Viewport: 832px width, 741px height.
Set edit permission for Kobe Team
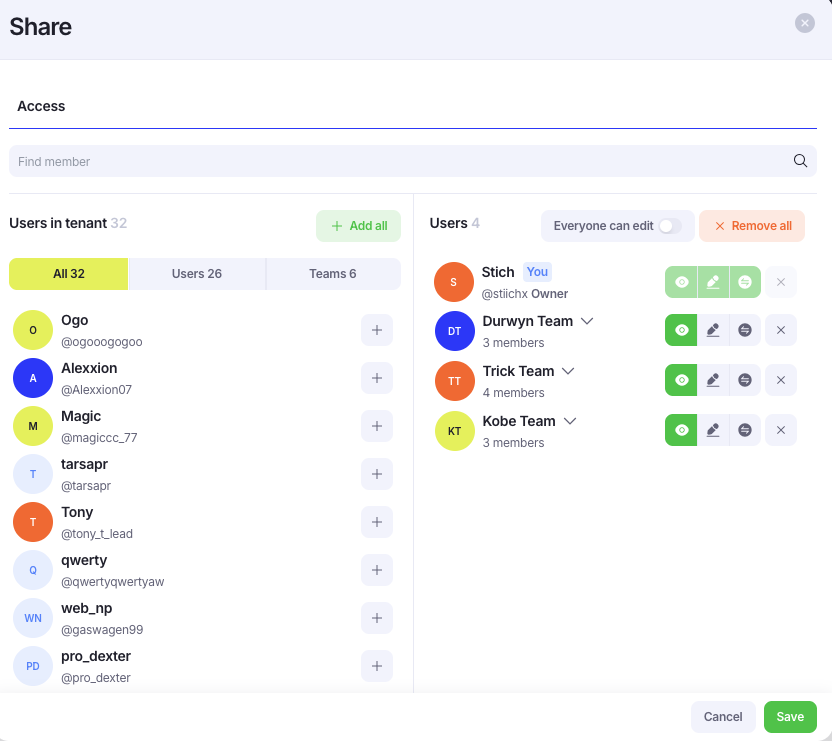tap(713, 430)
